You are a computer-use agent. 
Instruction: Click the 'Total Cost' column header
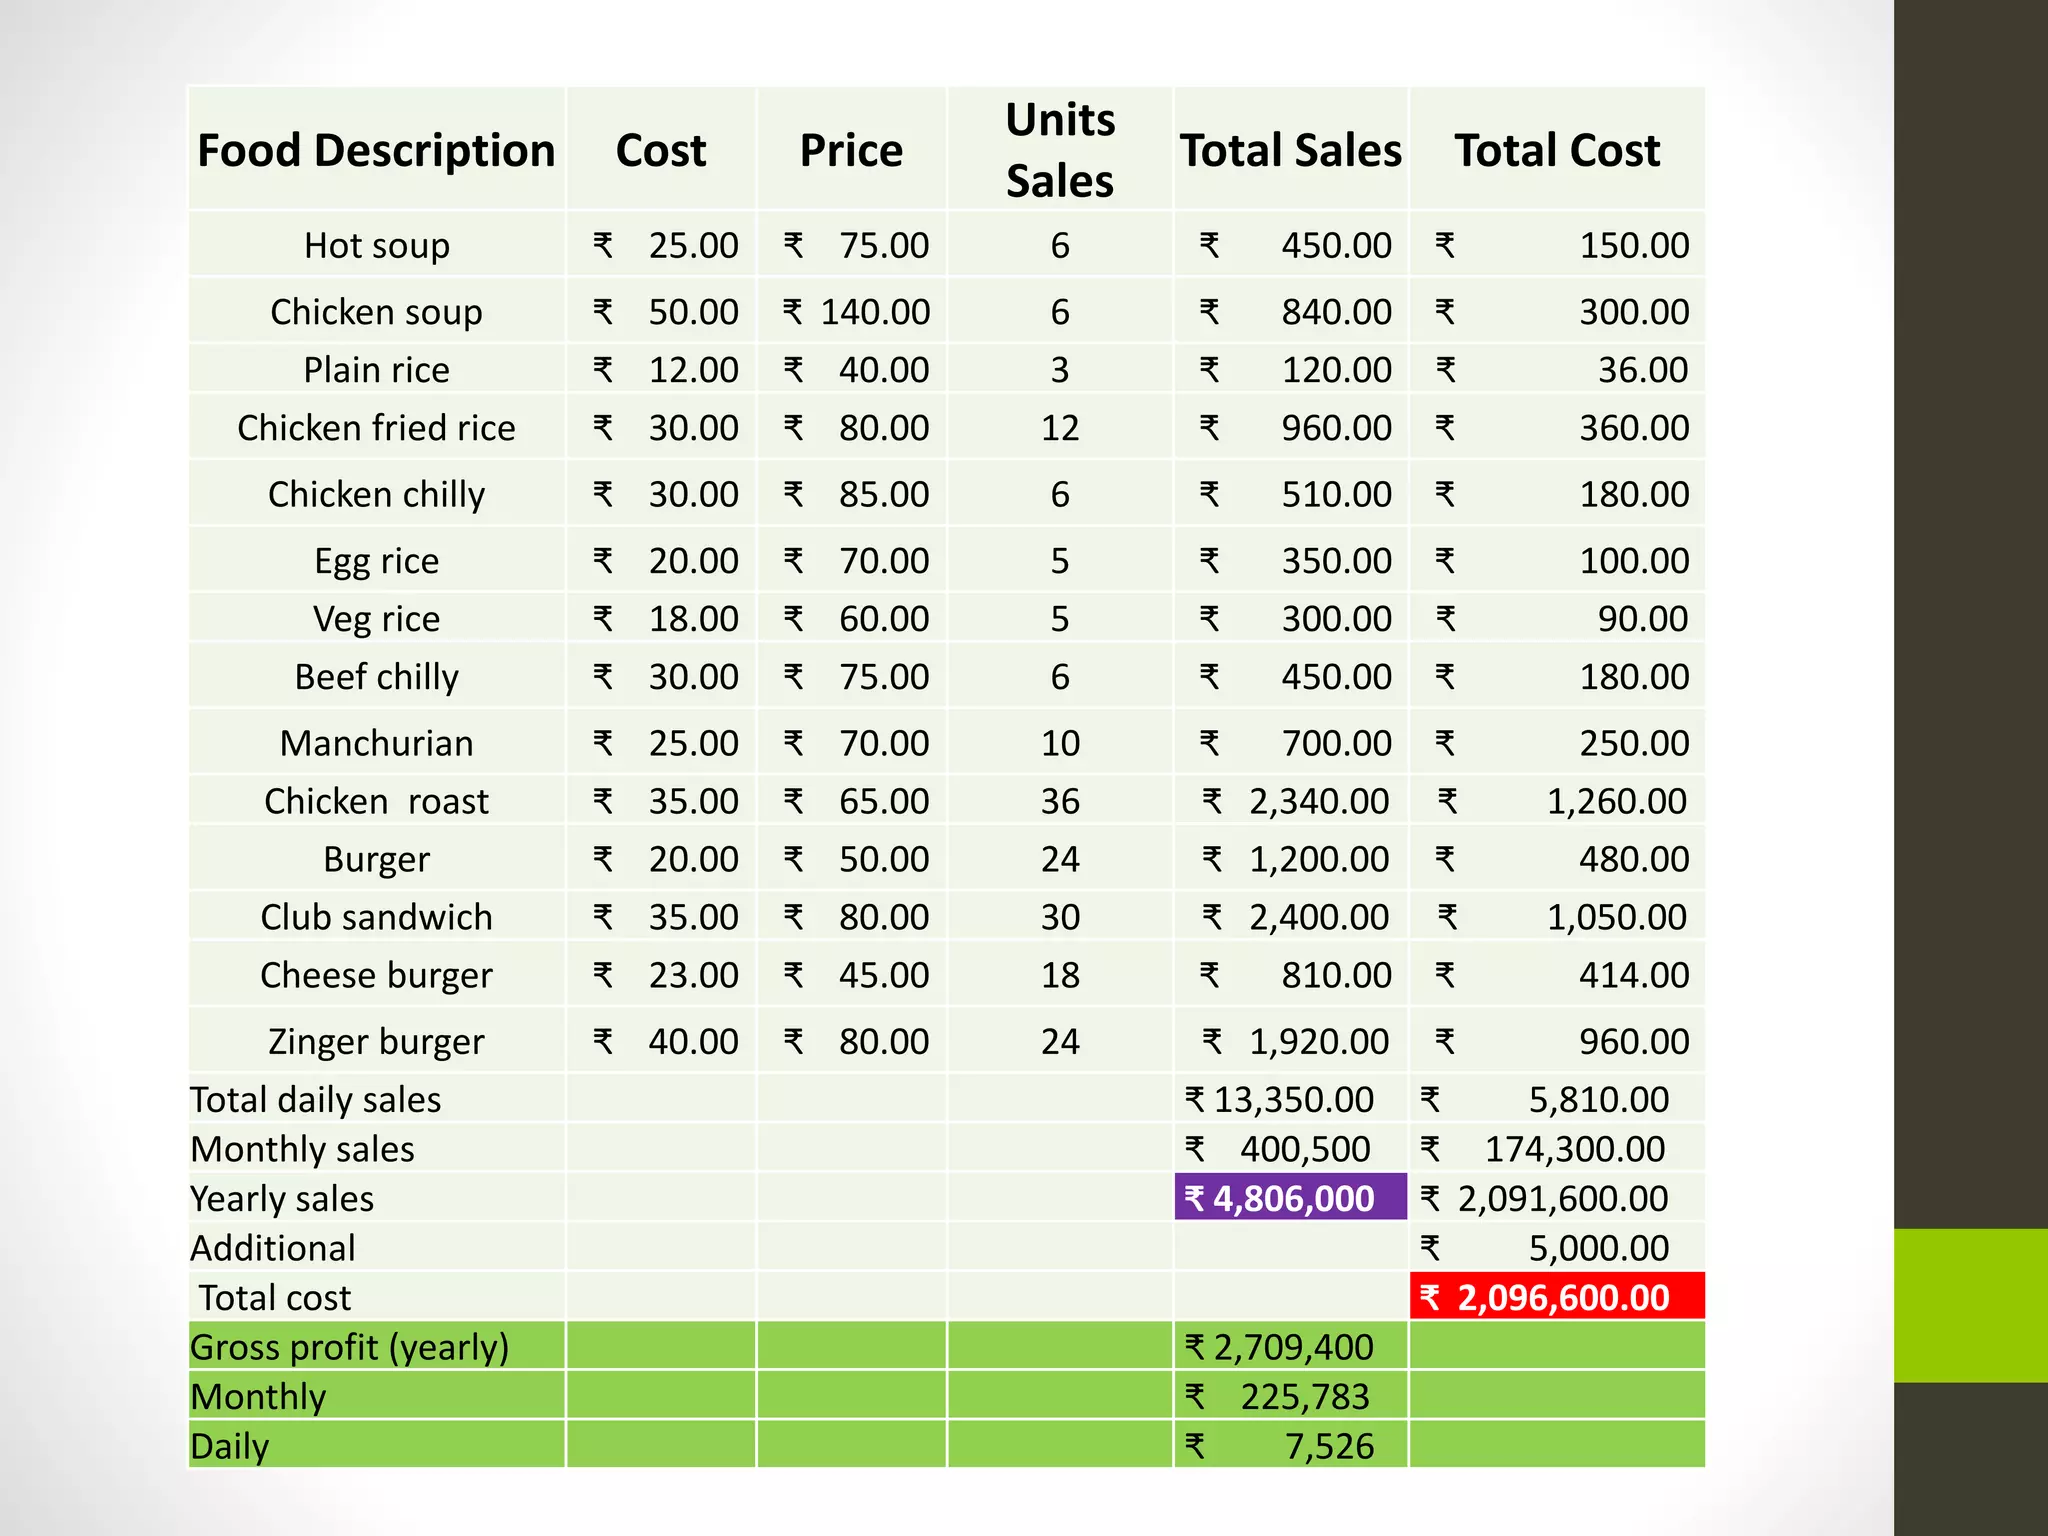[1557, 151]
